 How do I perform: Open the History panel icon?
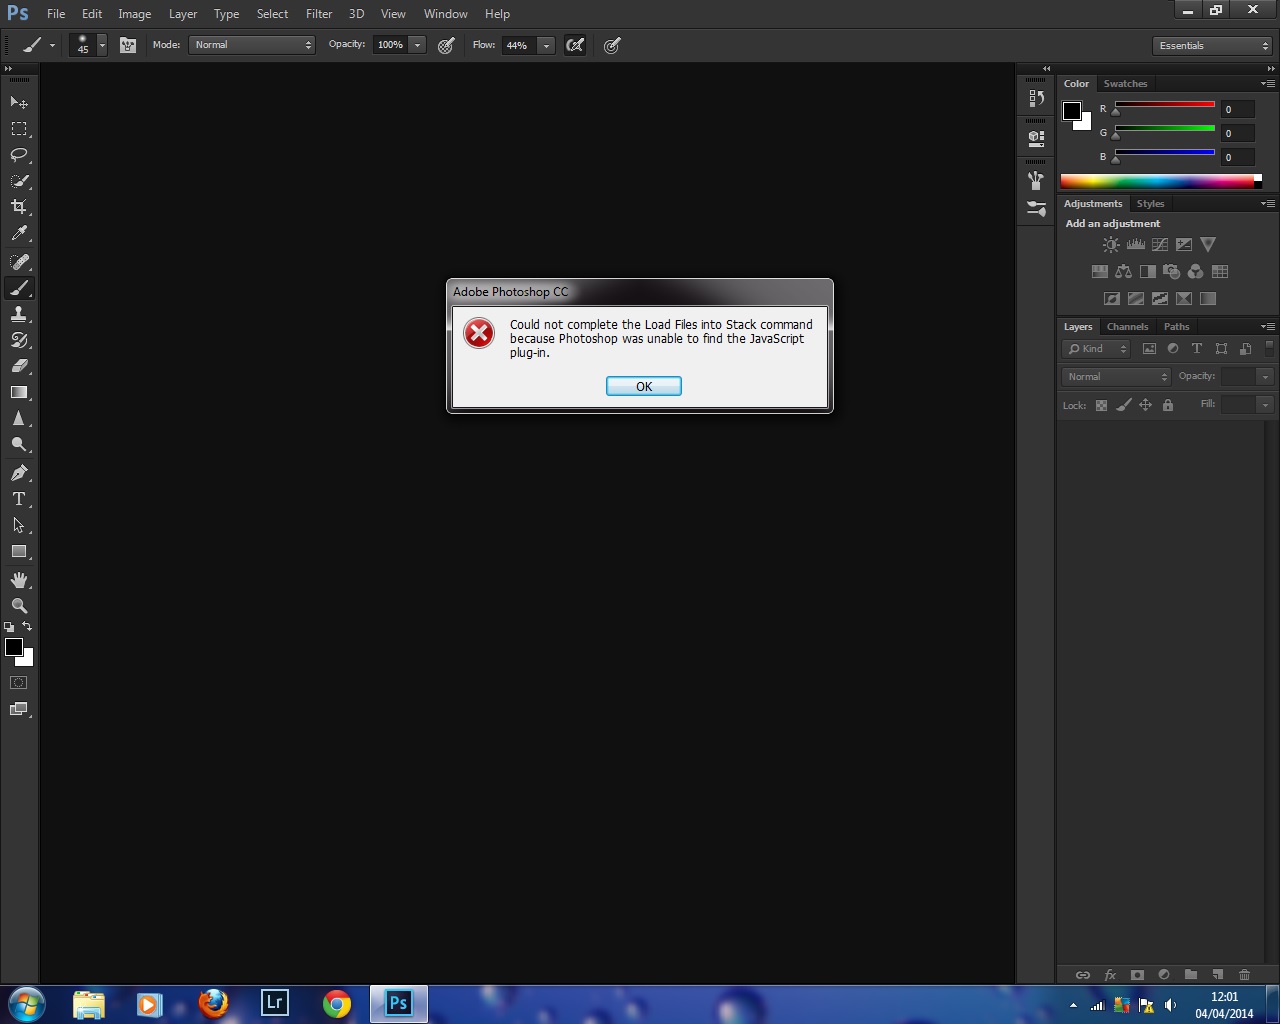click(x=1036, y=98)
